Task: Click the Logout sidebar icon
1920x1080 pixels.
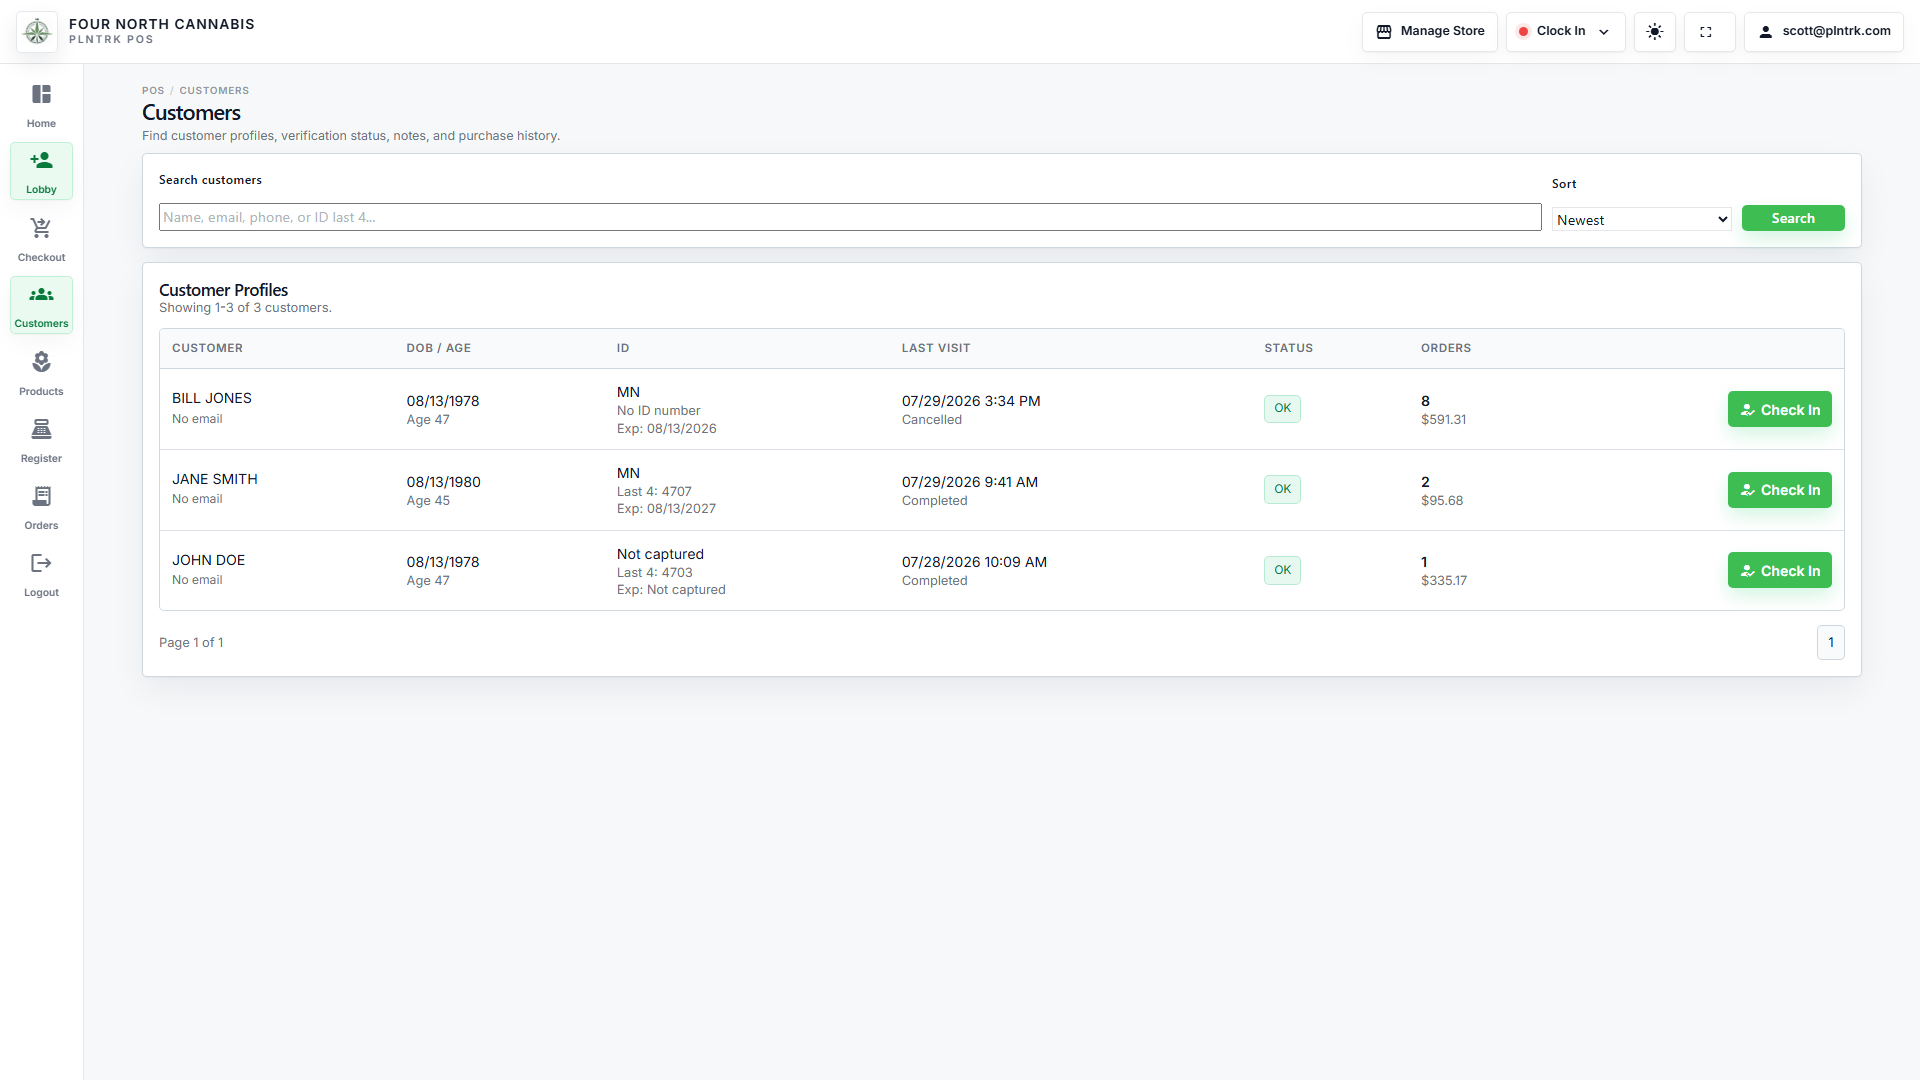Action: tap(41, 574)
